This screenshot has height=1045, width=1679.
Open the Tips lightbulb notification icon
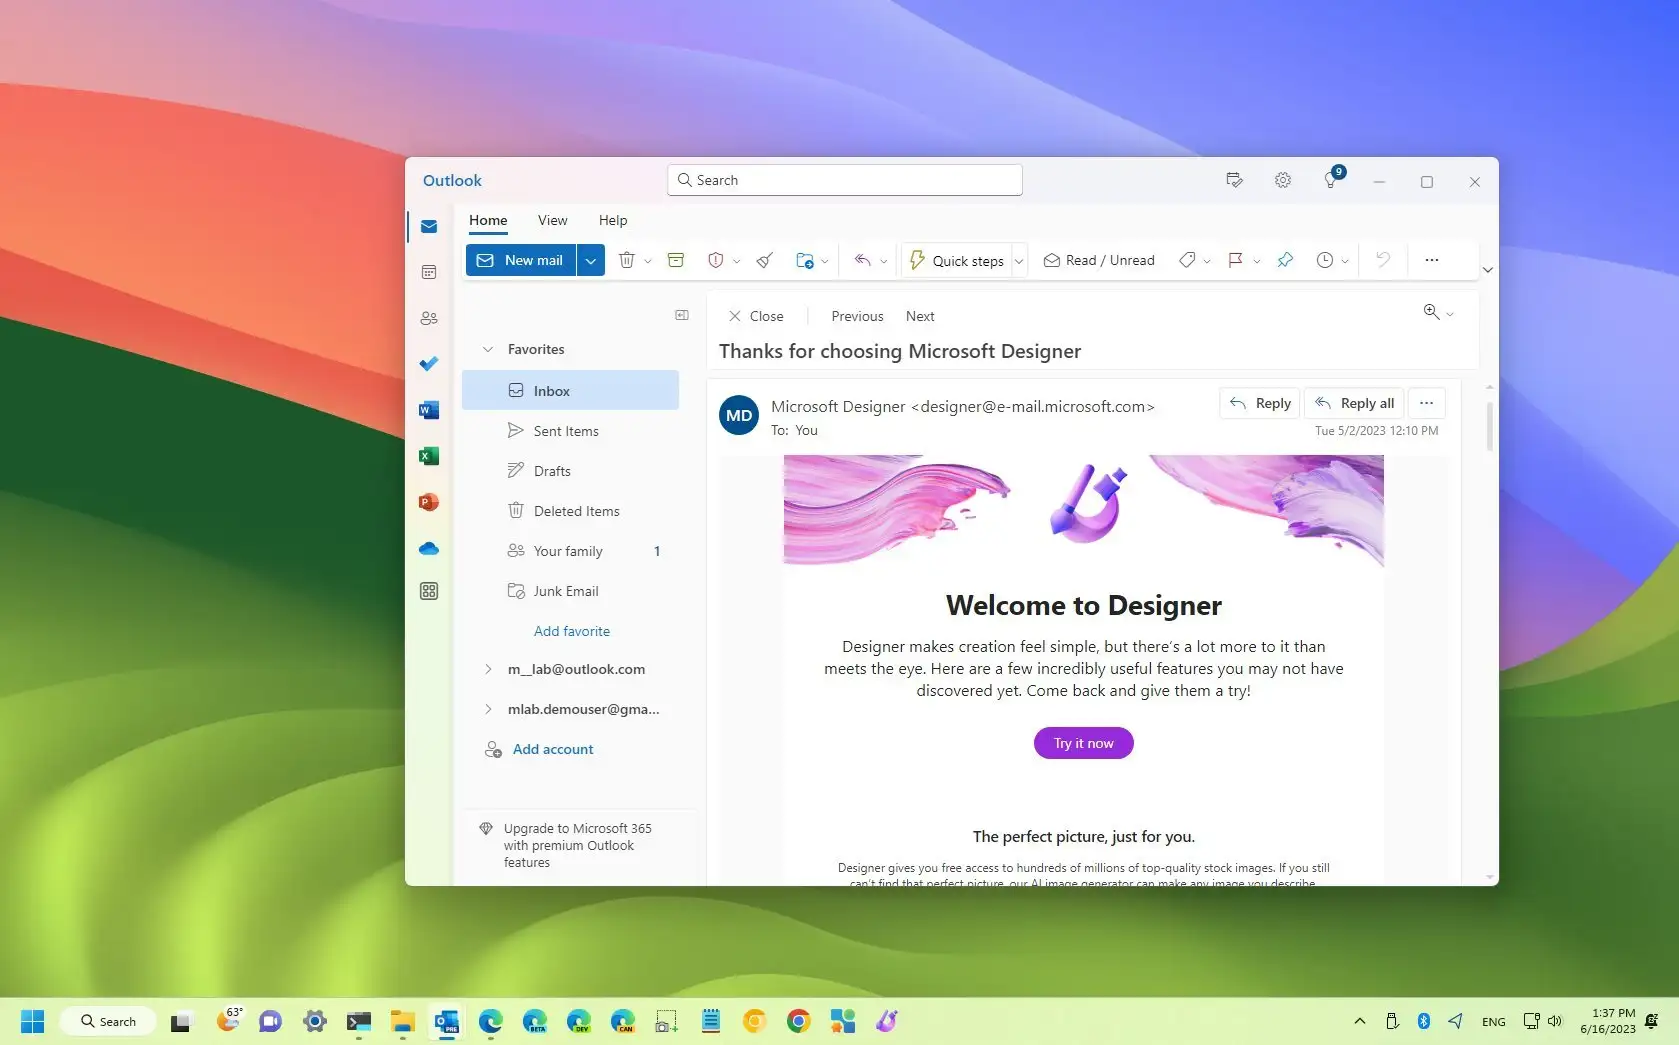tap(1331, 180)
